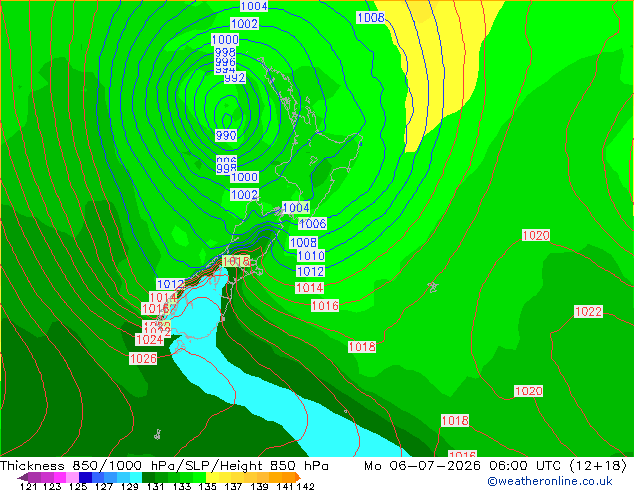Click the orange arrow tip ending the legend
The width and height of the screenshot is (634, 490).
pos(298,477)
